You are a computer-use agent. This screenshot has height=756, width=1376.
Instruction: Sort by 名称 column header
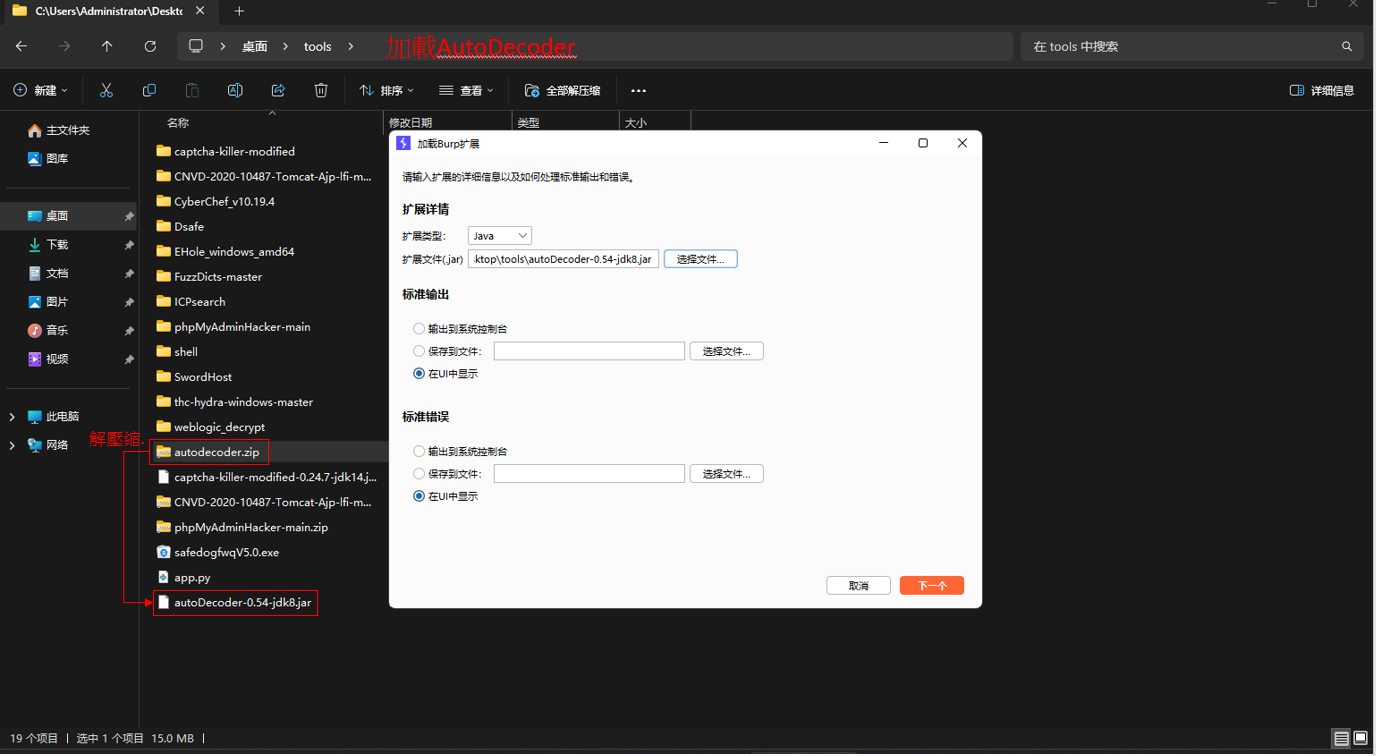coord(178,122)
